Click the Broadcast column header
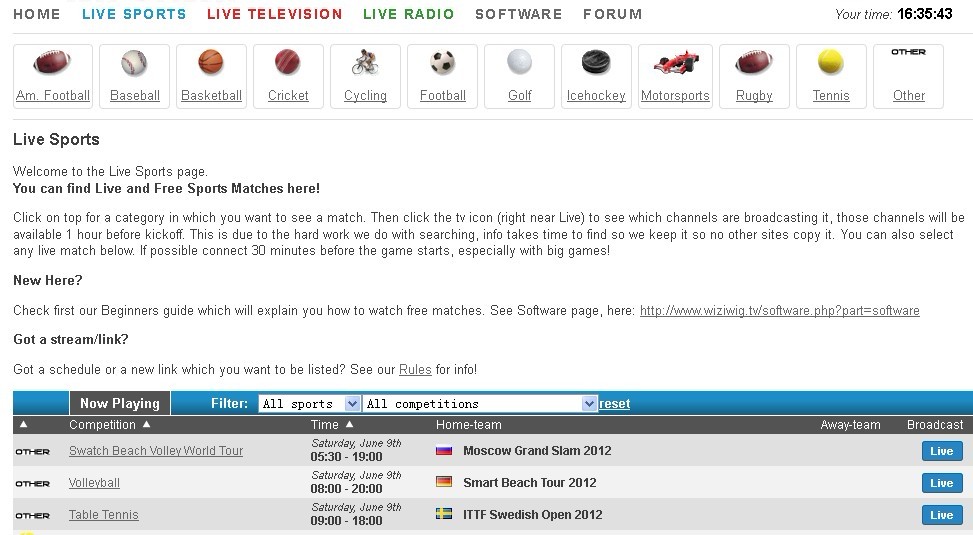This screenshot has width=973, height=535. tap(935, 425)
